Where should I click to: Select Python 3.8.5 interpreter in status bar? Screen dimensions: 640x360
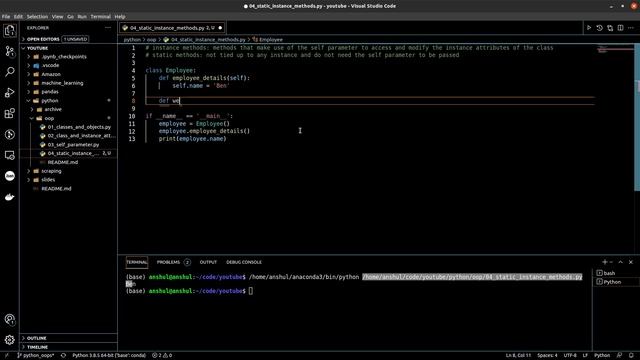click(x=109, y=356)
